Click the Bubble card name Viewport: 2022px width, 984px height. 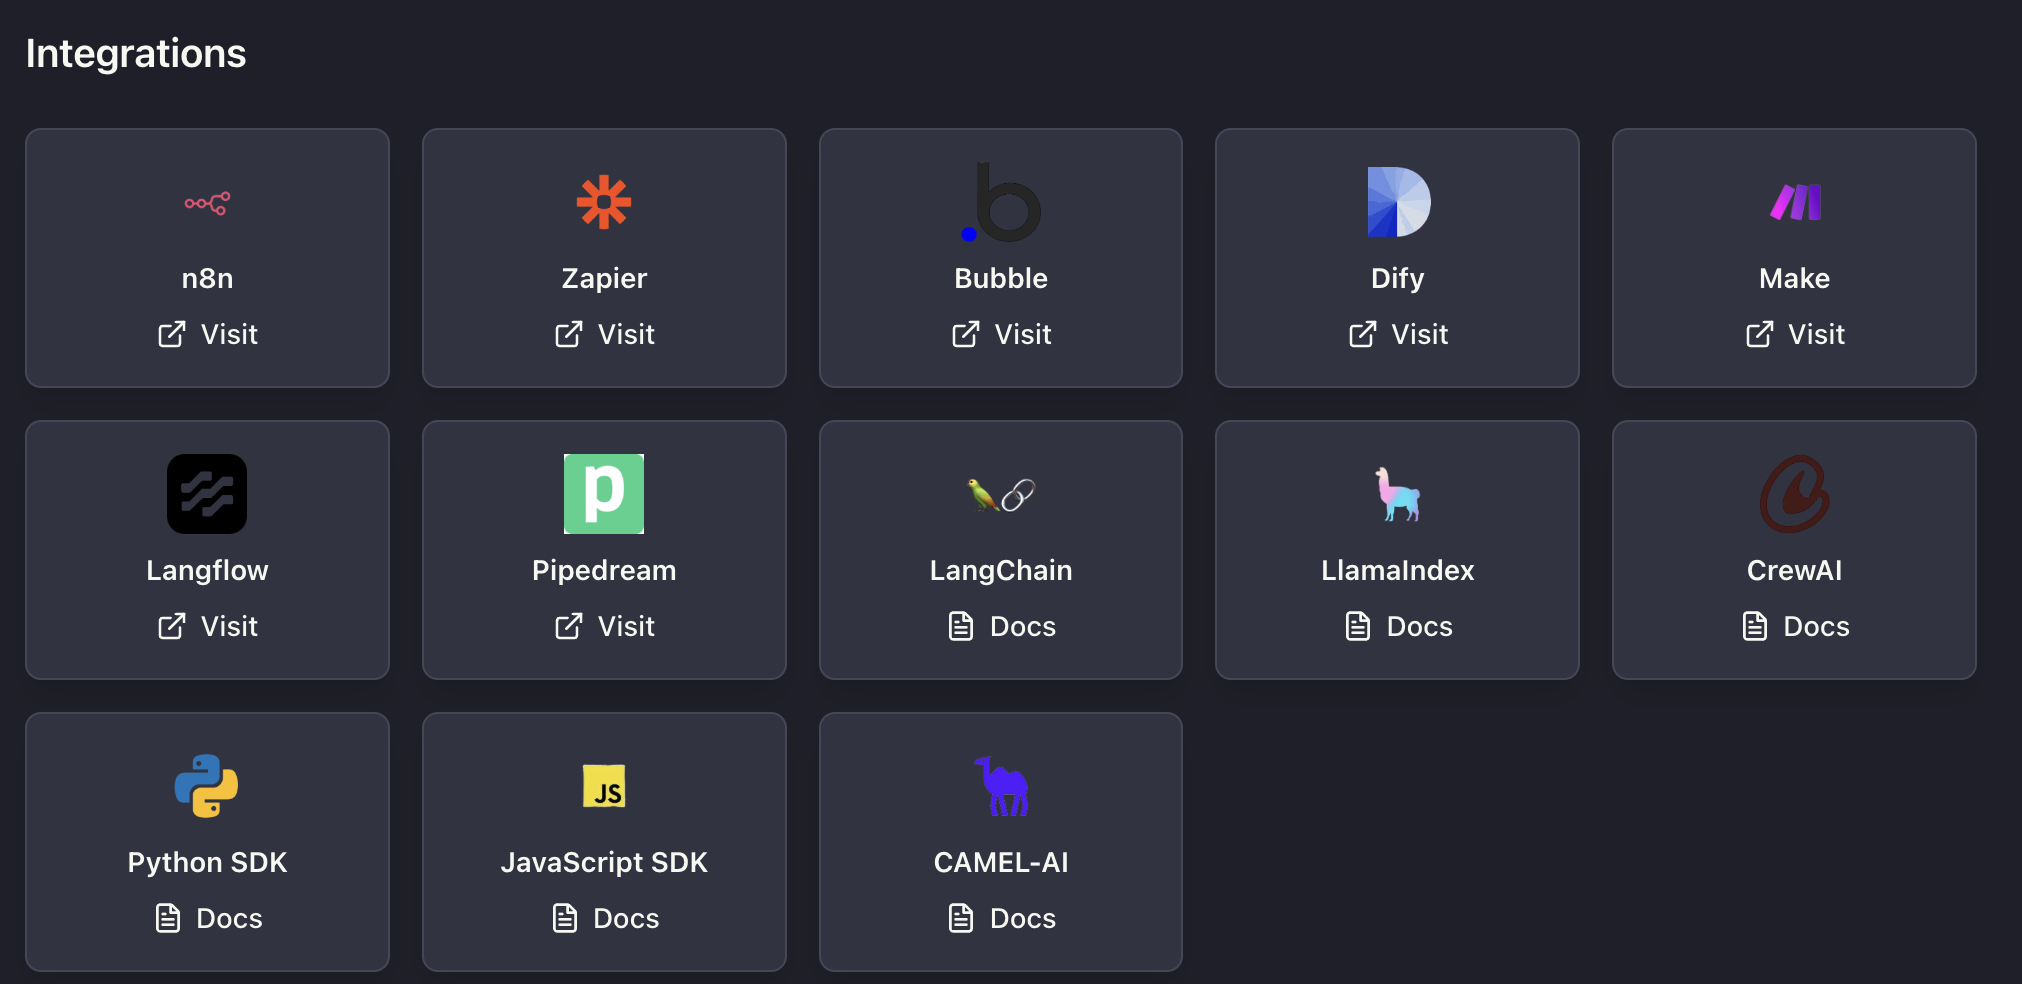(x=1001, y=278)
